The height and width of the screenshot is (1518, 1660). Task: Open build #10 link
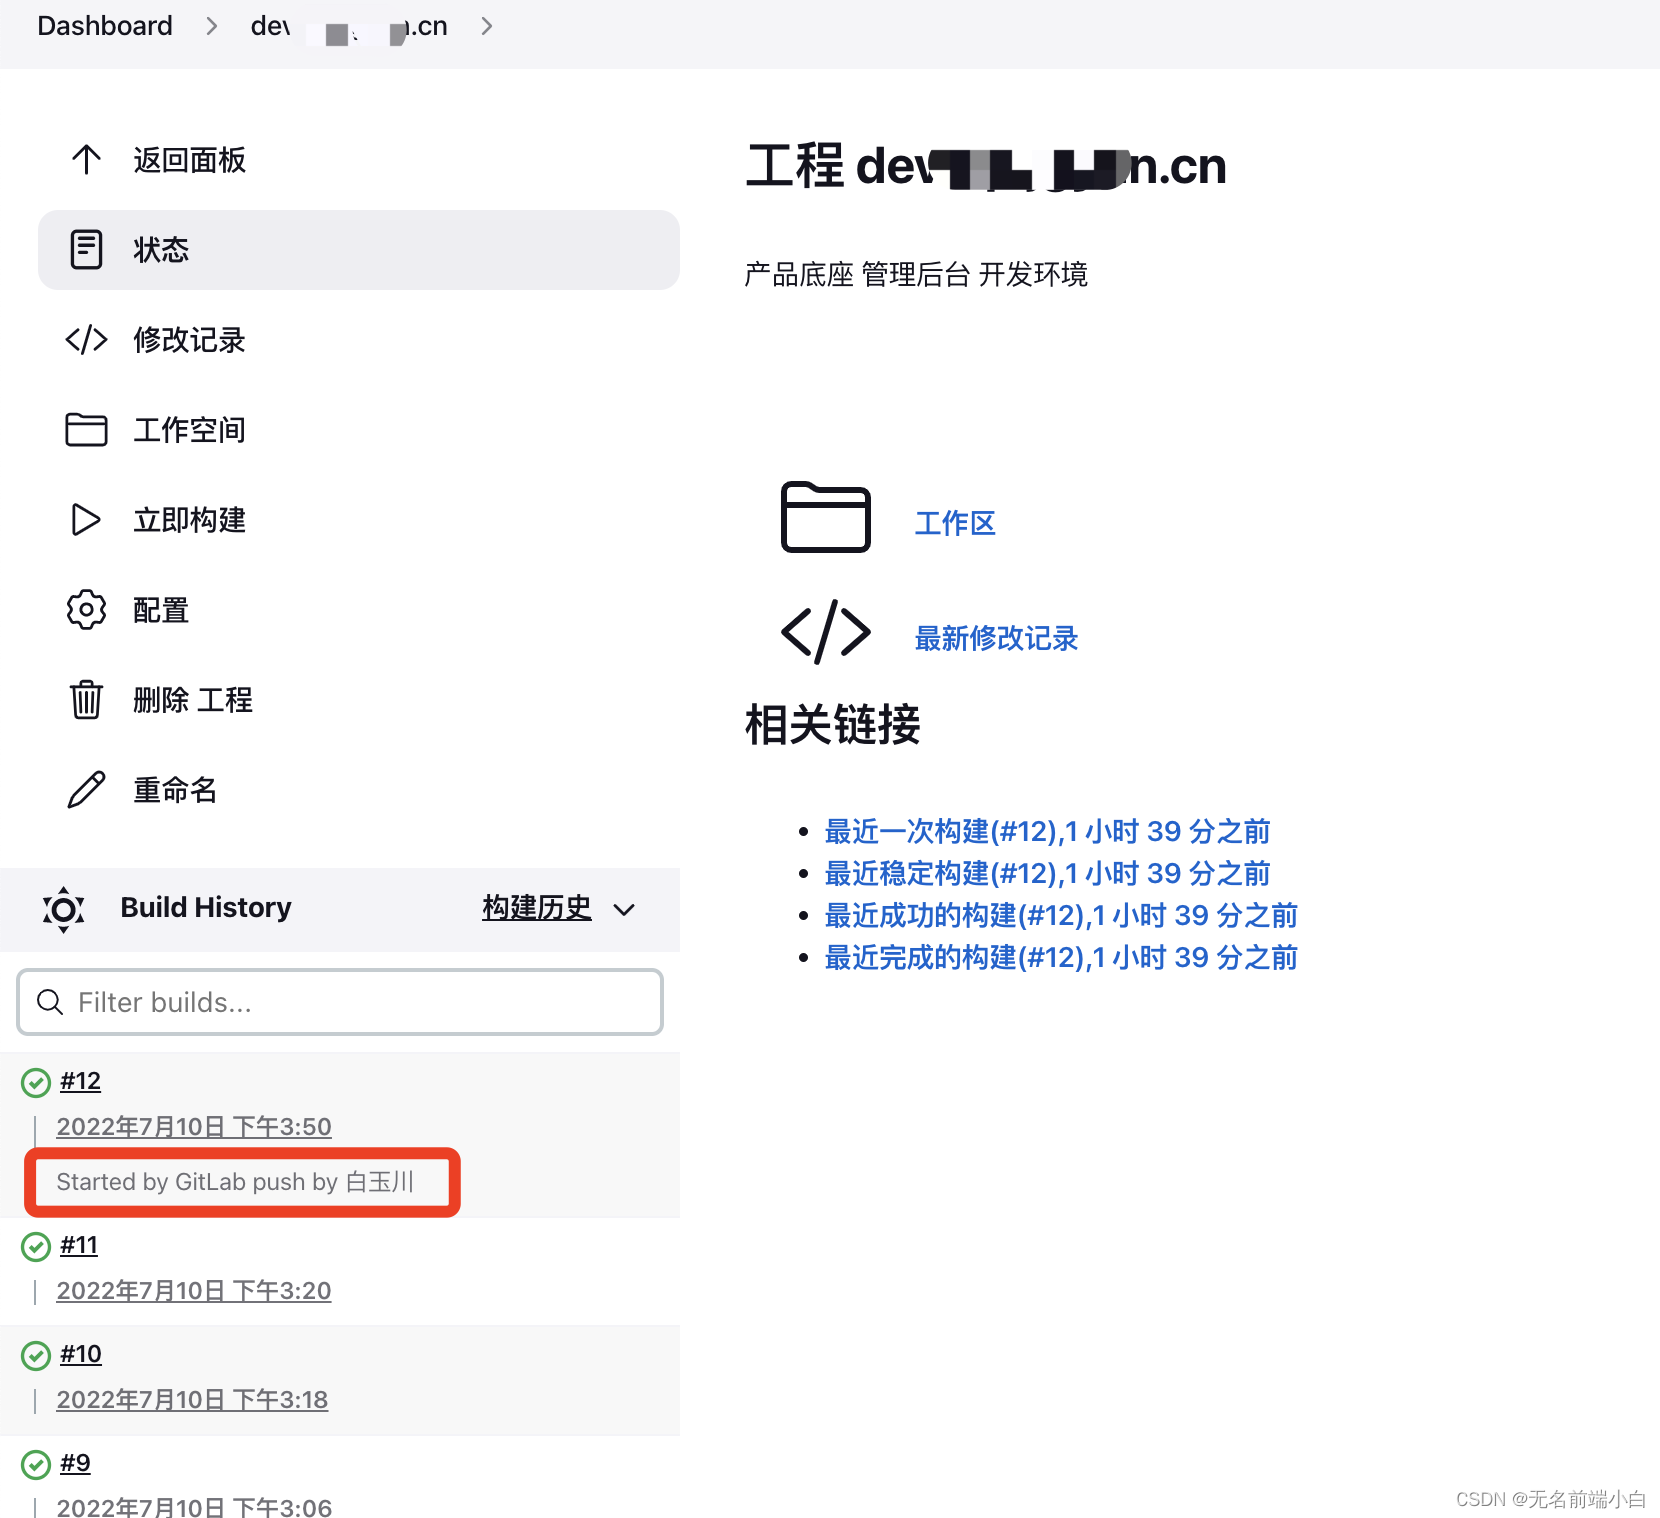point(81,1354)
